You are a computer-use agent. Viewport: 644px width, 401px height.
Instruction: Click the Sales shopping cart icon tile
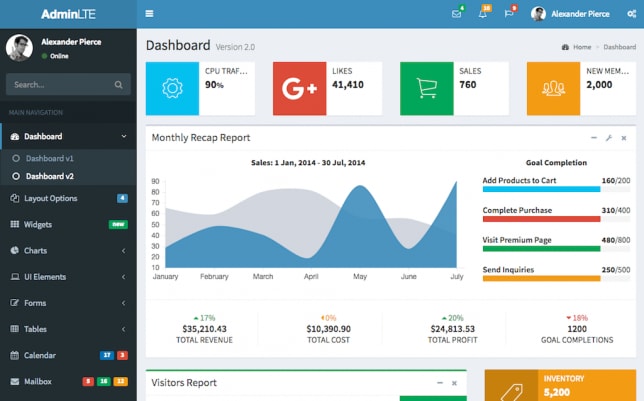[427, 88]
